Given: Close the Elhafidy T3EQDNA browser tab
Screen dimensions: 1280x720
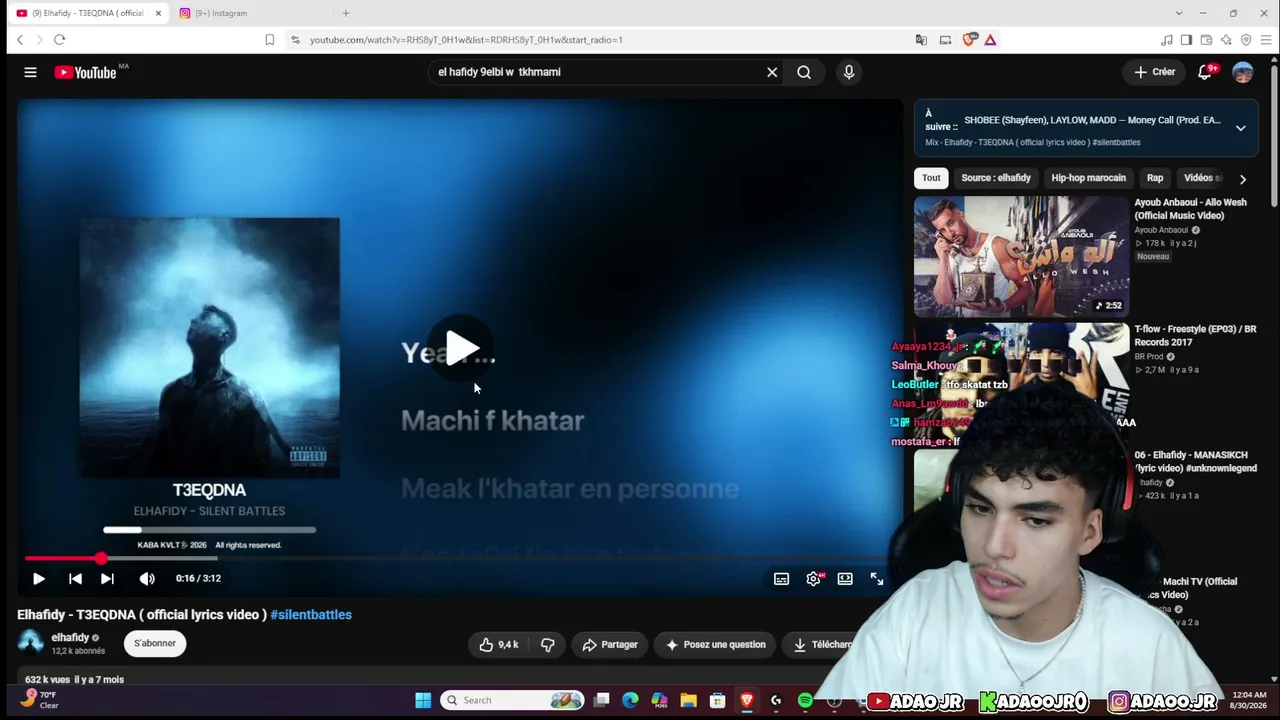Looking at the screenshot, I should coord(158,13).
